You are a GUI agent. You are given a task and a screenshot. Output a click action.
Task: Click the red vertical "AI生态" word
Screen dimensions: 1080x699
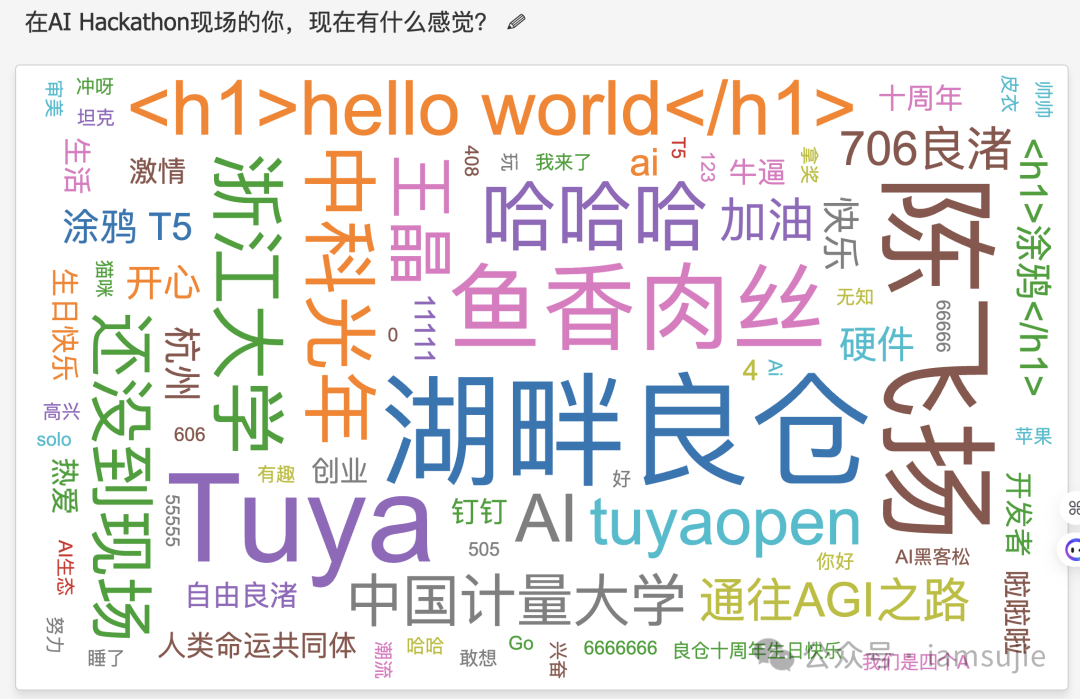[x=65, y=567]
